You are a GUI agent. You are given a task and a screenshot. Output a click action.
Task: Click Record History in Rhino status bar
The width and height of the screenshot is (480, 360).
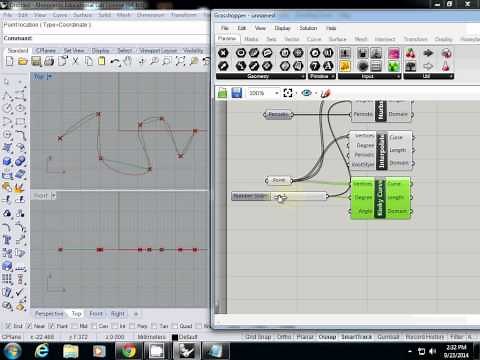click(424, 337)
